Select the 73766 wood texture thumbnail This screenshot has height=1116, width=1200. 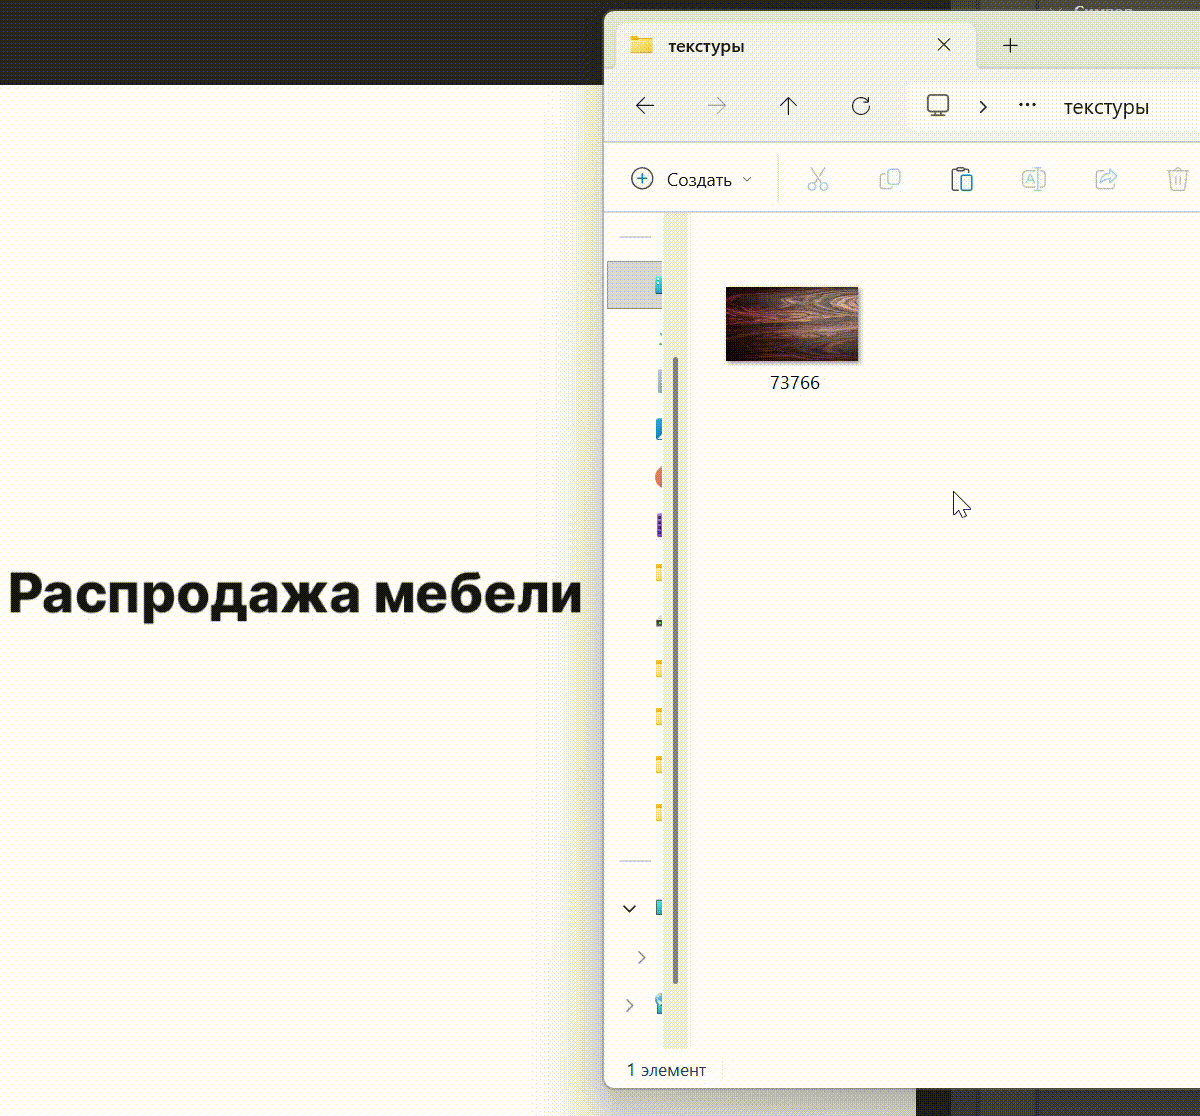tap(792, 324)
